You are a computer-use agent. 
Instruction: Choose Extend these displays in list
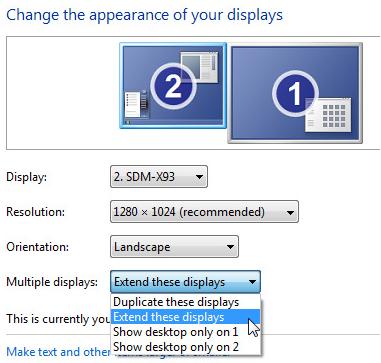(x=185, y=317)
